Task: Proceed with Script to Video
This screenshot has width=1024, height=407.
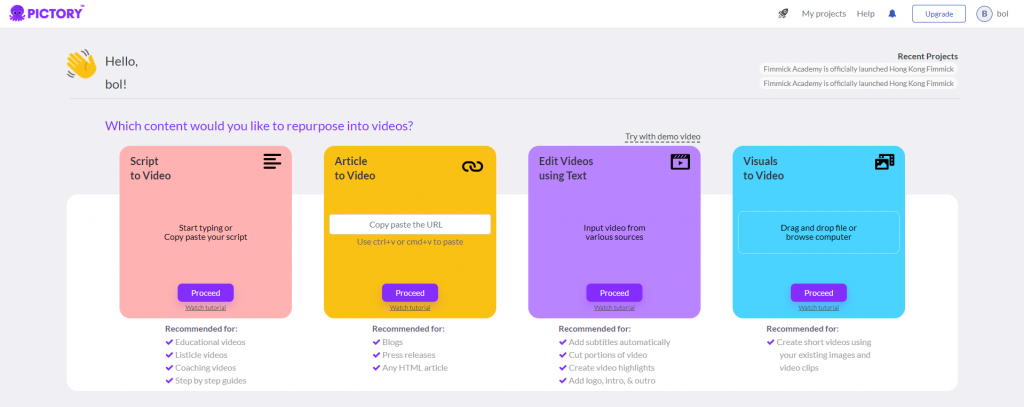Action: point(206,293)
